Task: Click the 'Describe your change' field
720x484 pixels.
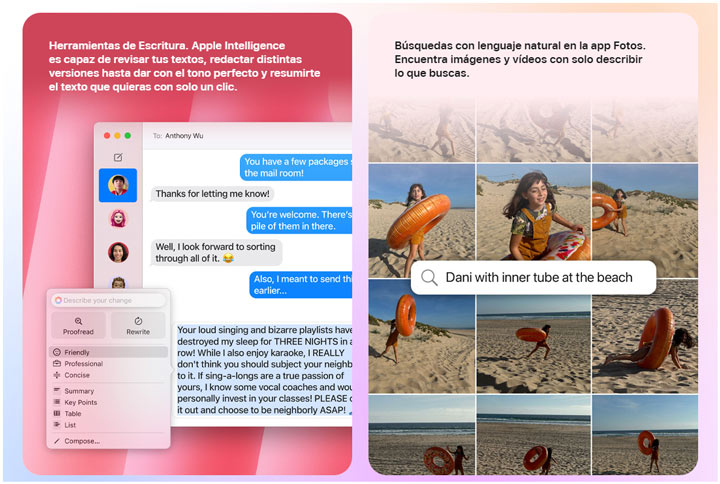Action: [108, 300]
